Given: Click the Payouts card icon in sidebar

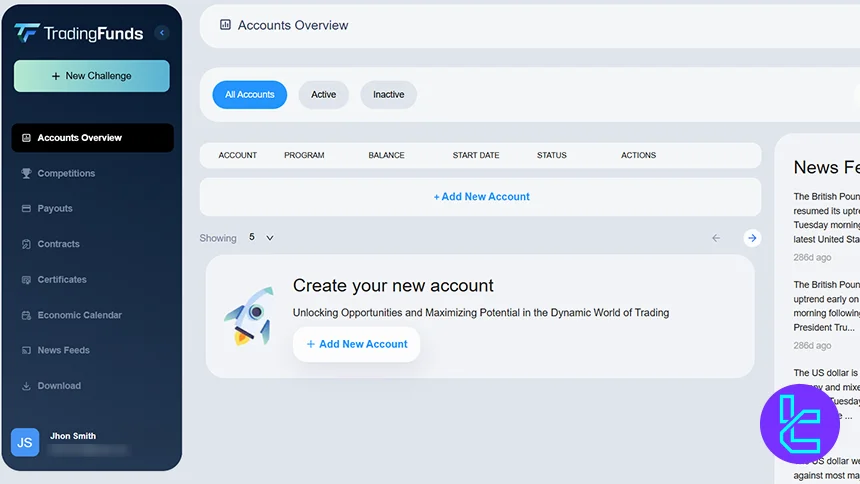Looking at the screenshot, I should [x=26, y=209].
